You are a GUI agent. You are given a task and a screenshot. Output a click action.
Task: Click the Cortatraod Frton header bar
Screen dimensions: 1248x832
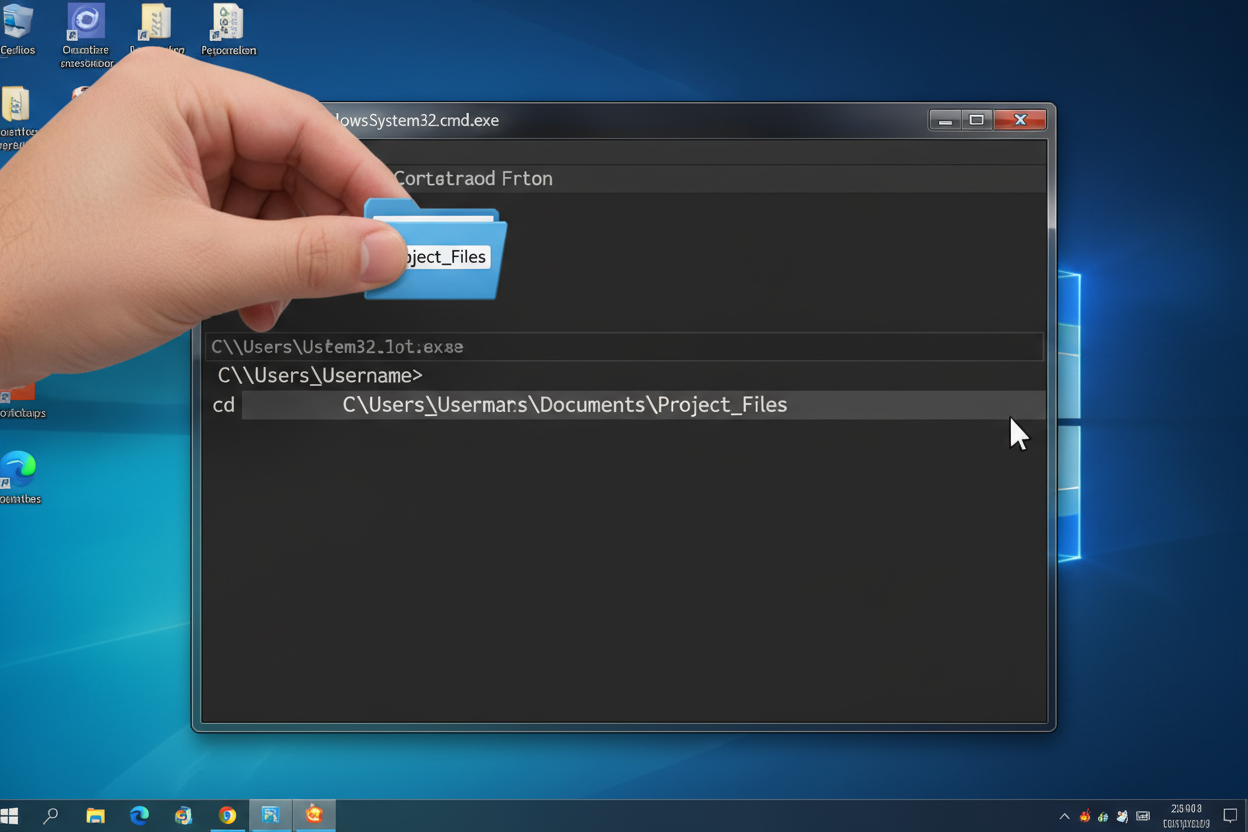click(x=700, y=178)
